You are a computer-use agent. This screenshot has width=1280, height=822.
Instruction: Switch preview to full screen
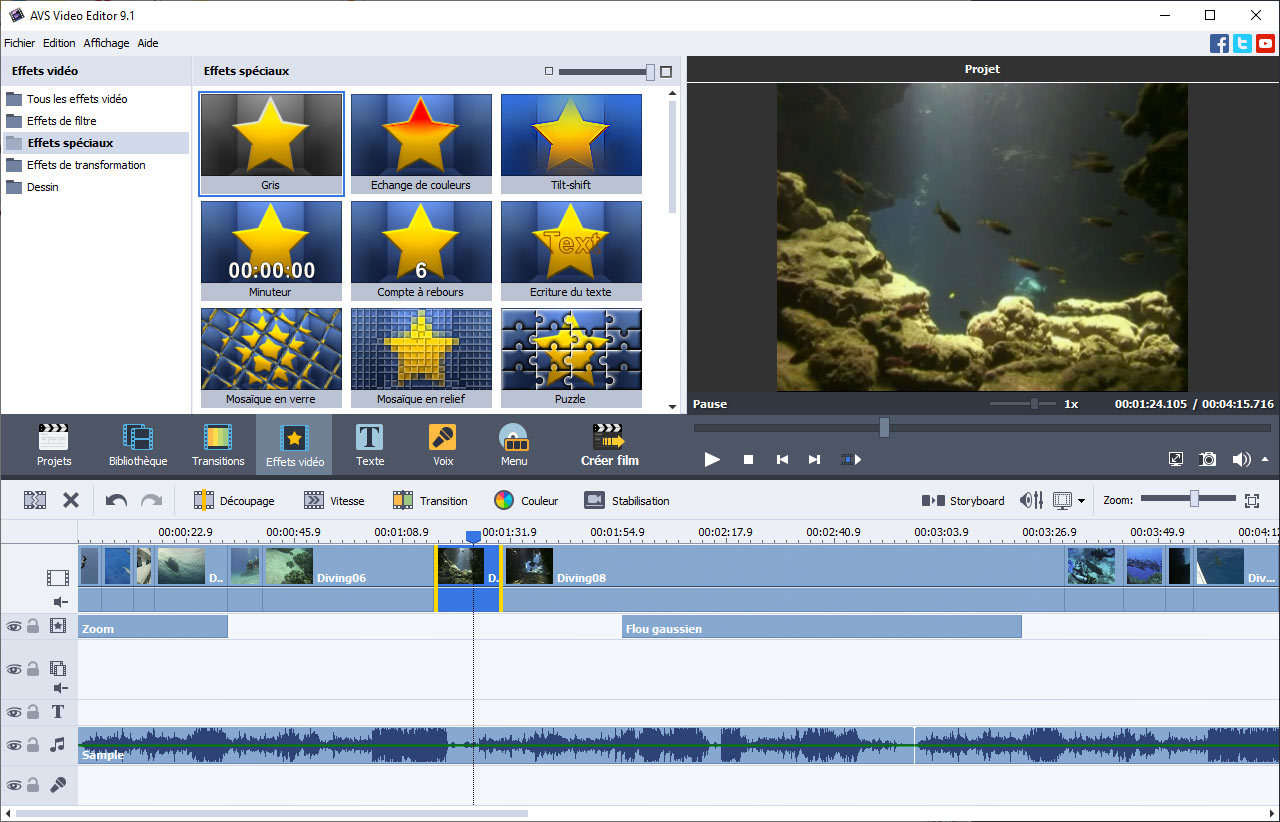pos(1176,459)
